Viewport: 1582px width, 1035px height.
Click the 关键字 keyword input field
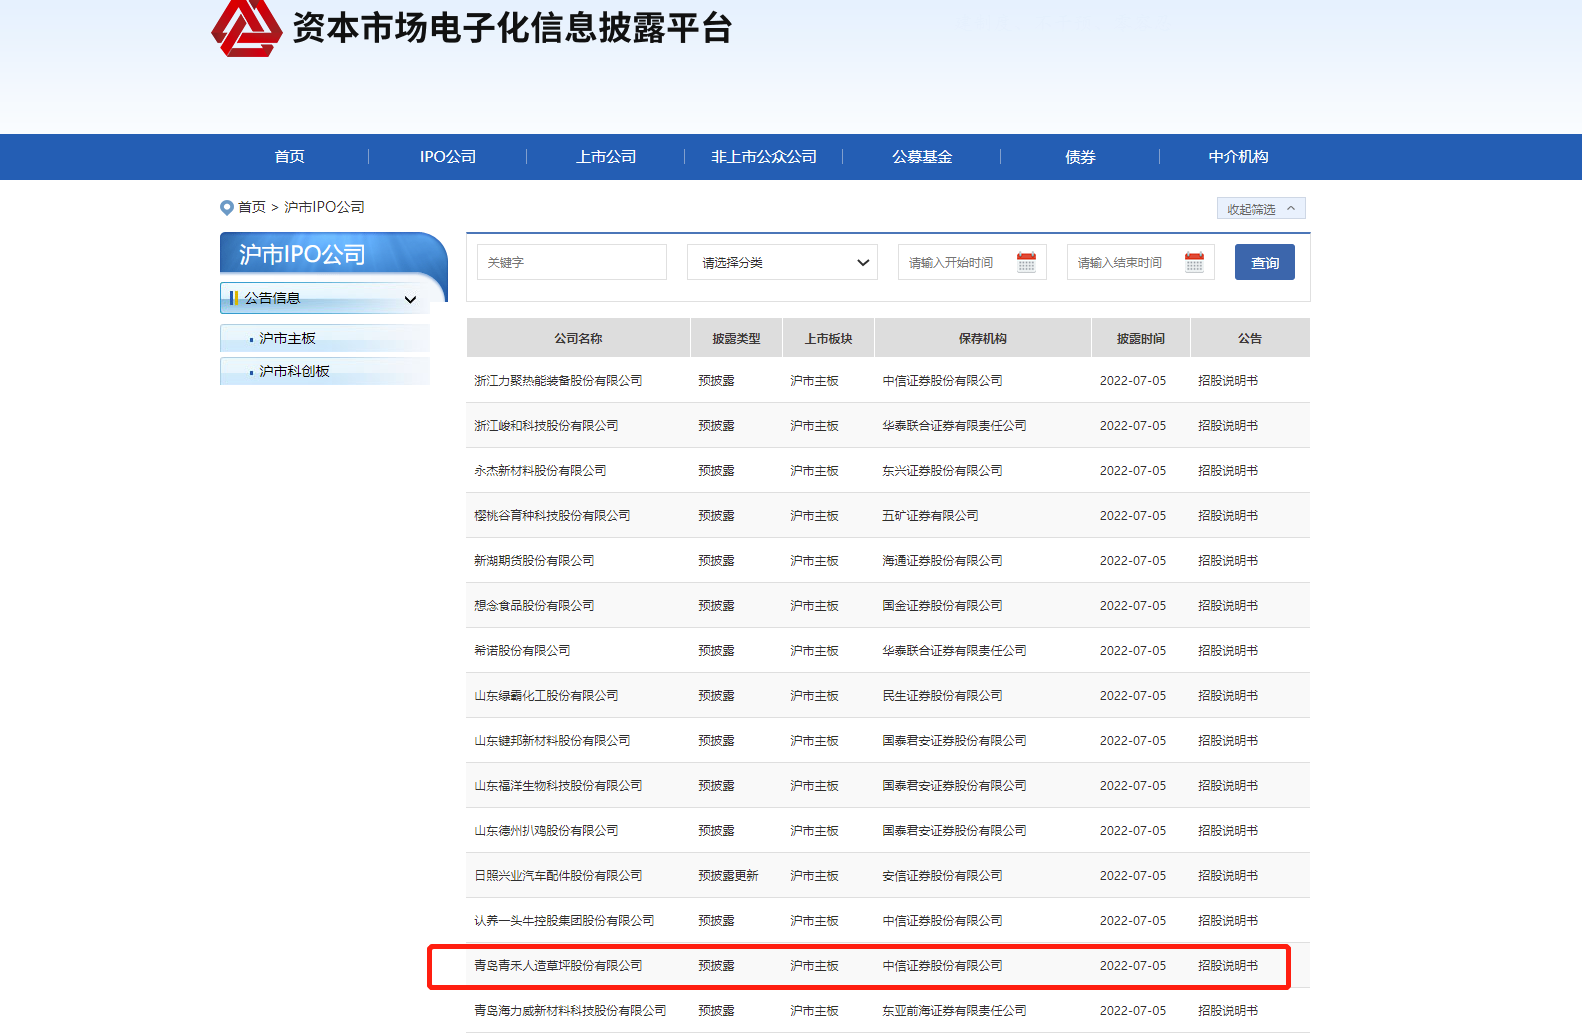[x=572, y=262]
